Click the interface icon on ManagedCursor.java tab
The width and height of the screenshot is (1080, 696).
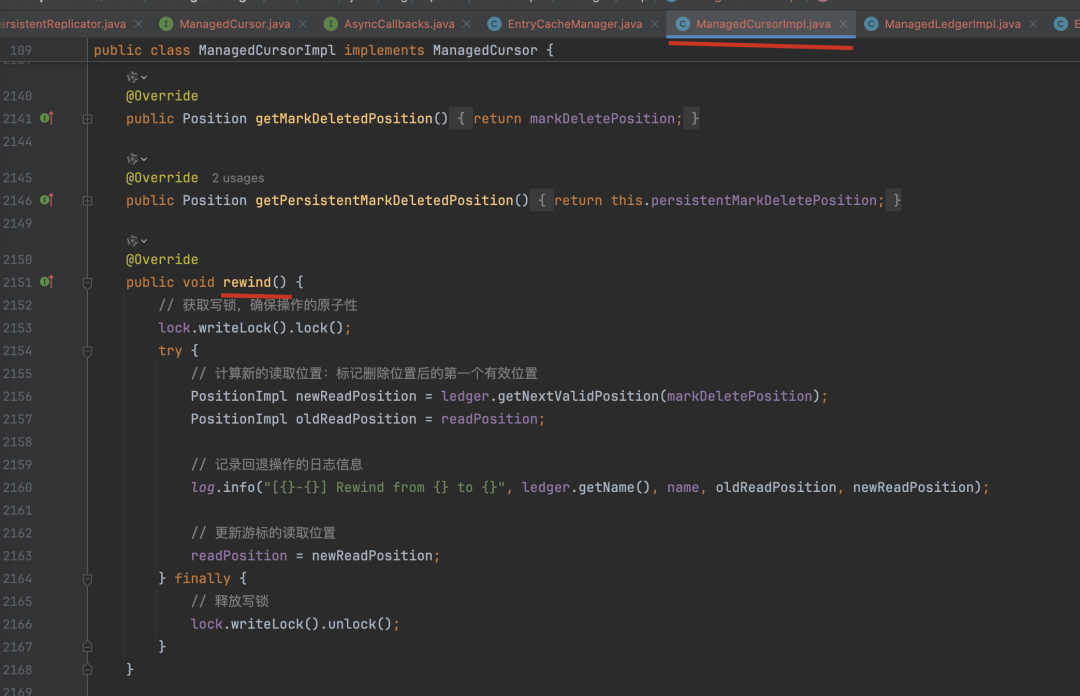(166, 24)
